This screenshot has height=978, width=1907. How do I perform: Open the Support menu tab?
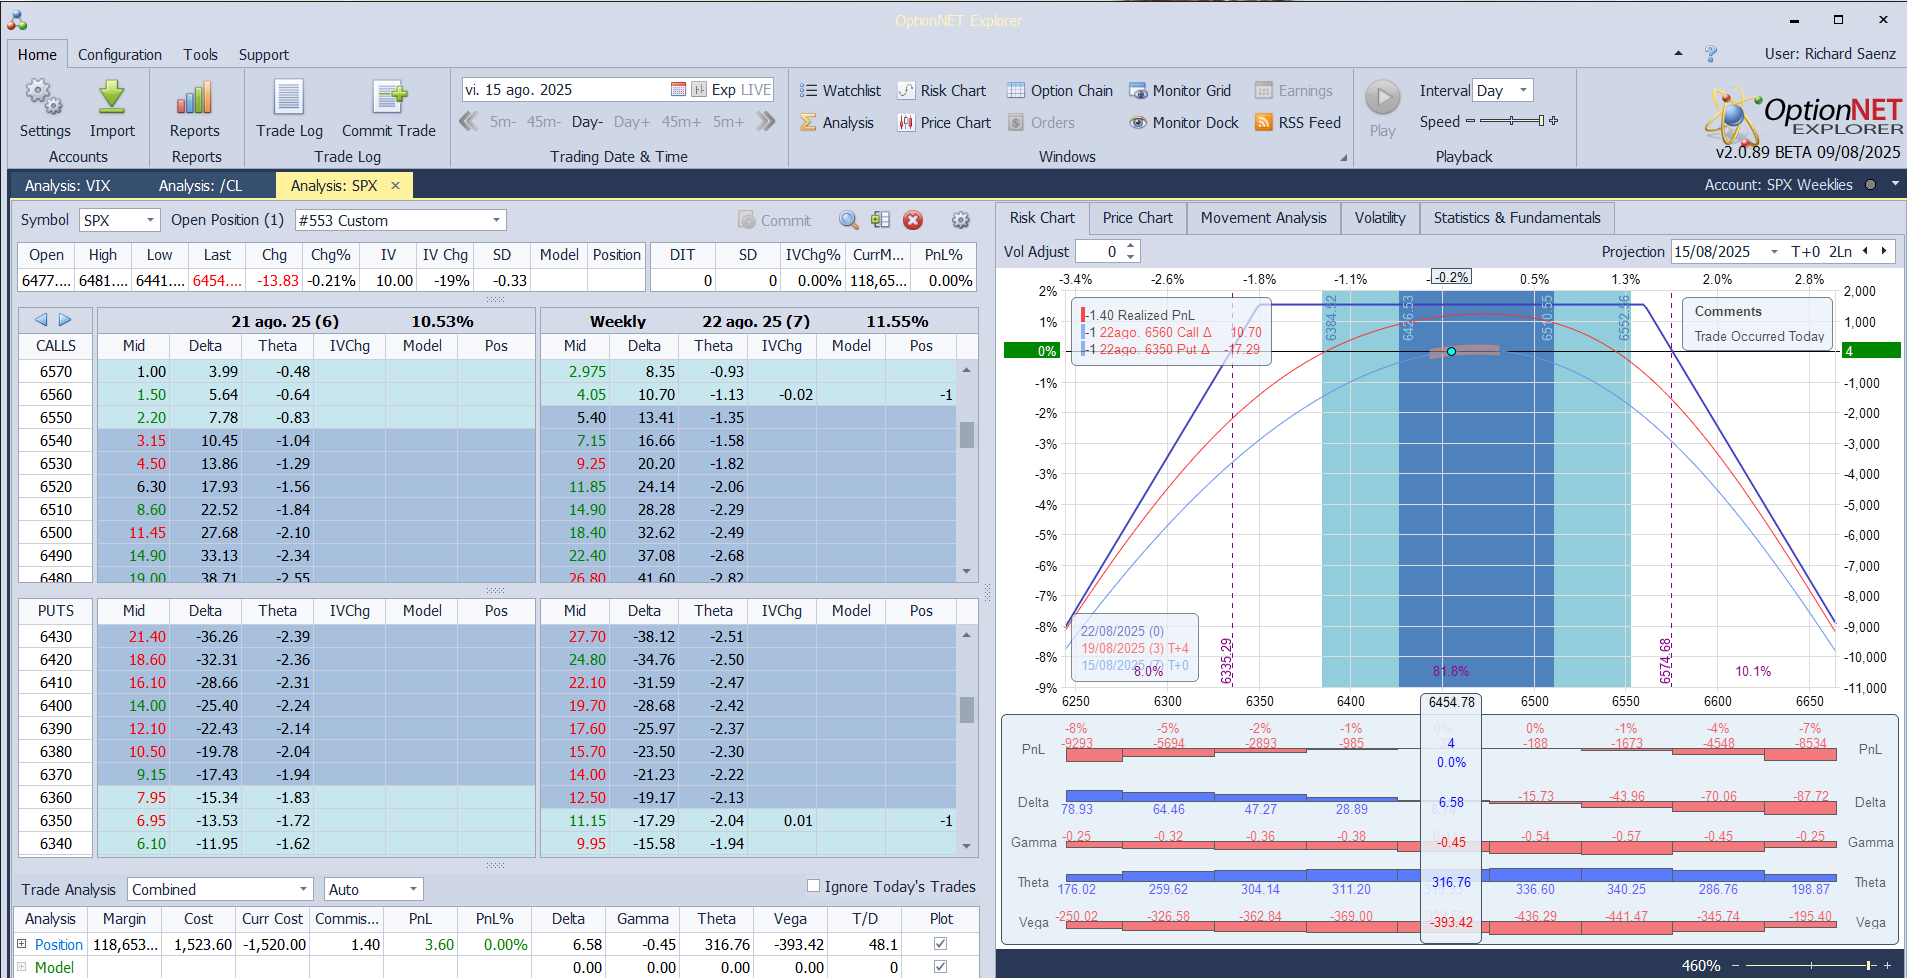(x=264, y=55)
